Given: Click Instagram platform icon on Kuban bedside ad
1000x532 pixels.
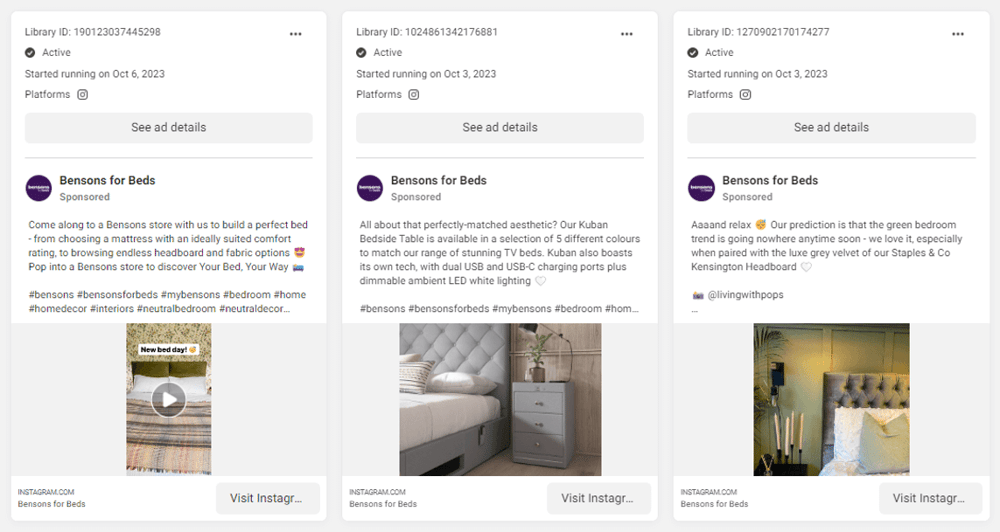Looking at the screenshot, I should point(414,94).
